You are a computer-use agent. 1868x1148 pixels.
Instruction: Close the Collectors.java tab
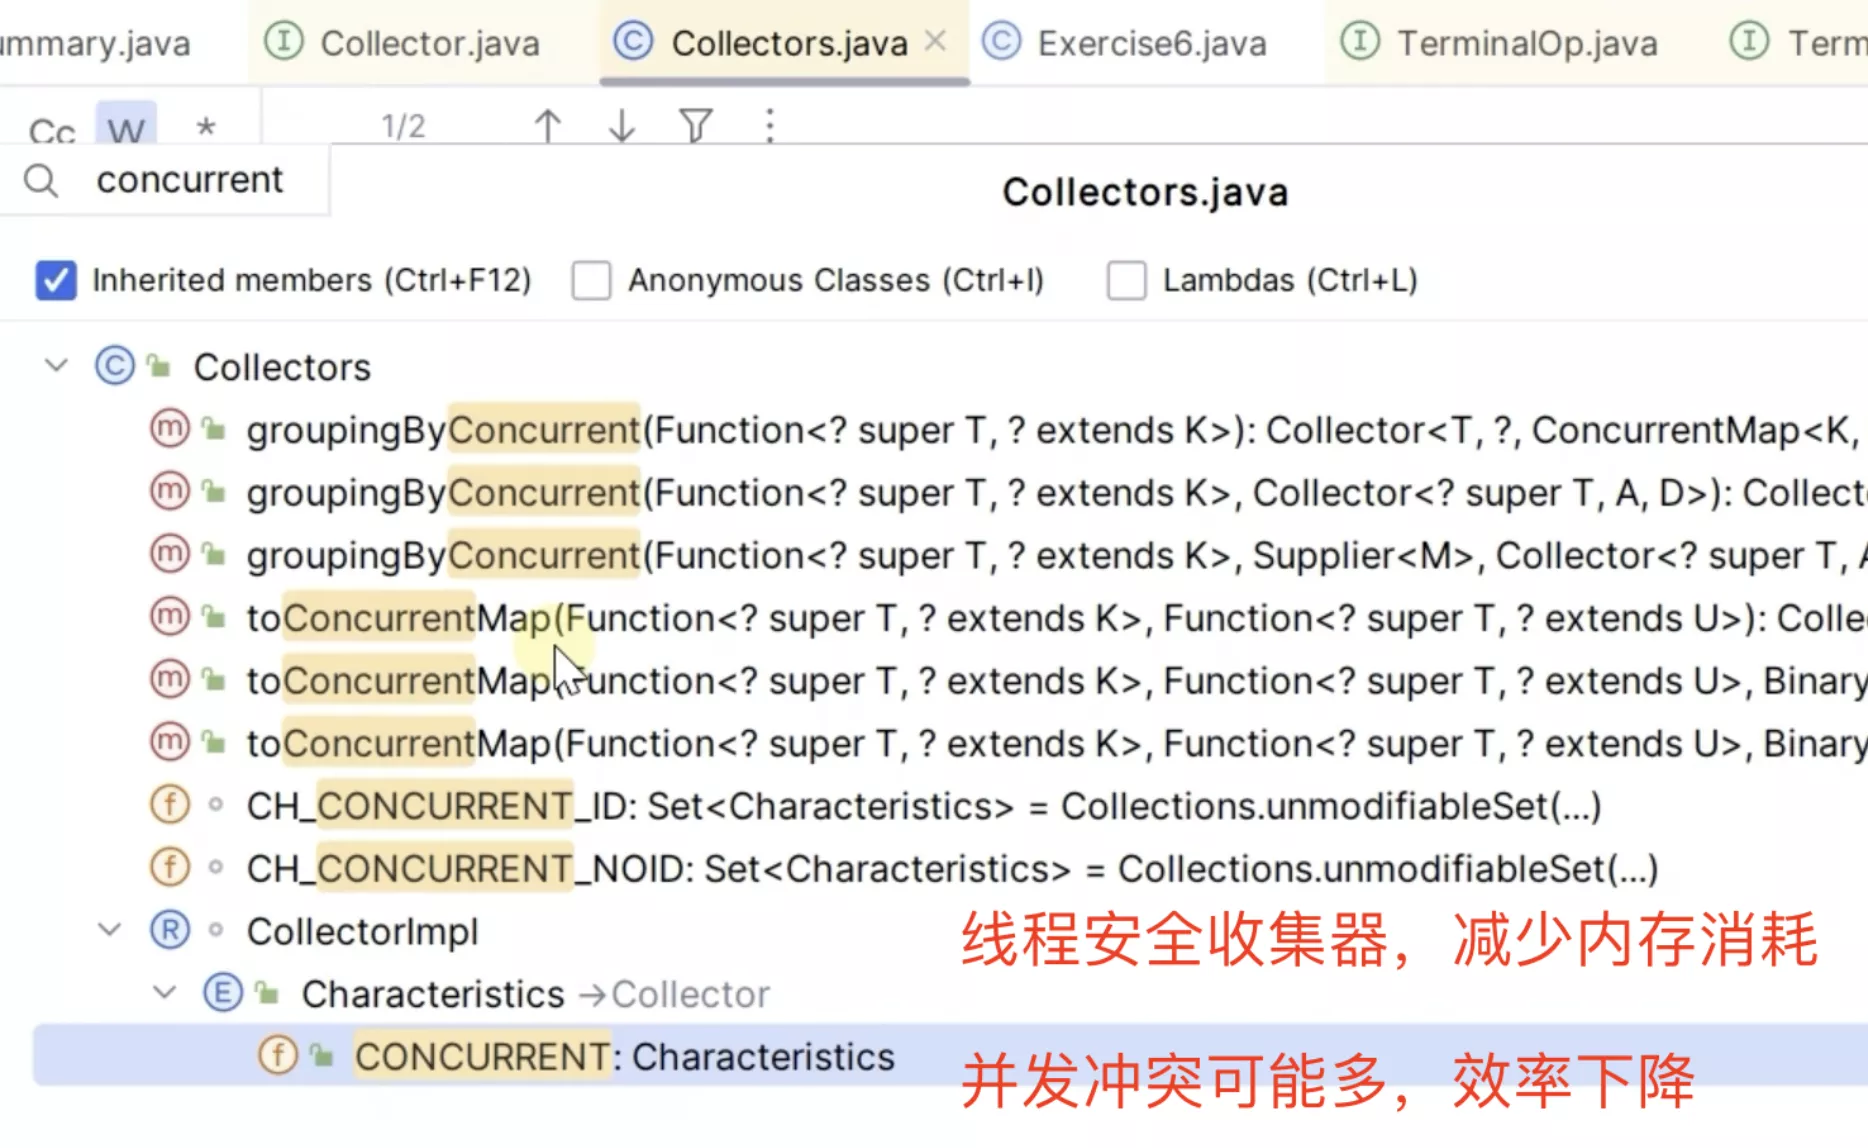point(935,41)
